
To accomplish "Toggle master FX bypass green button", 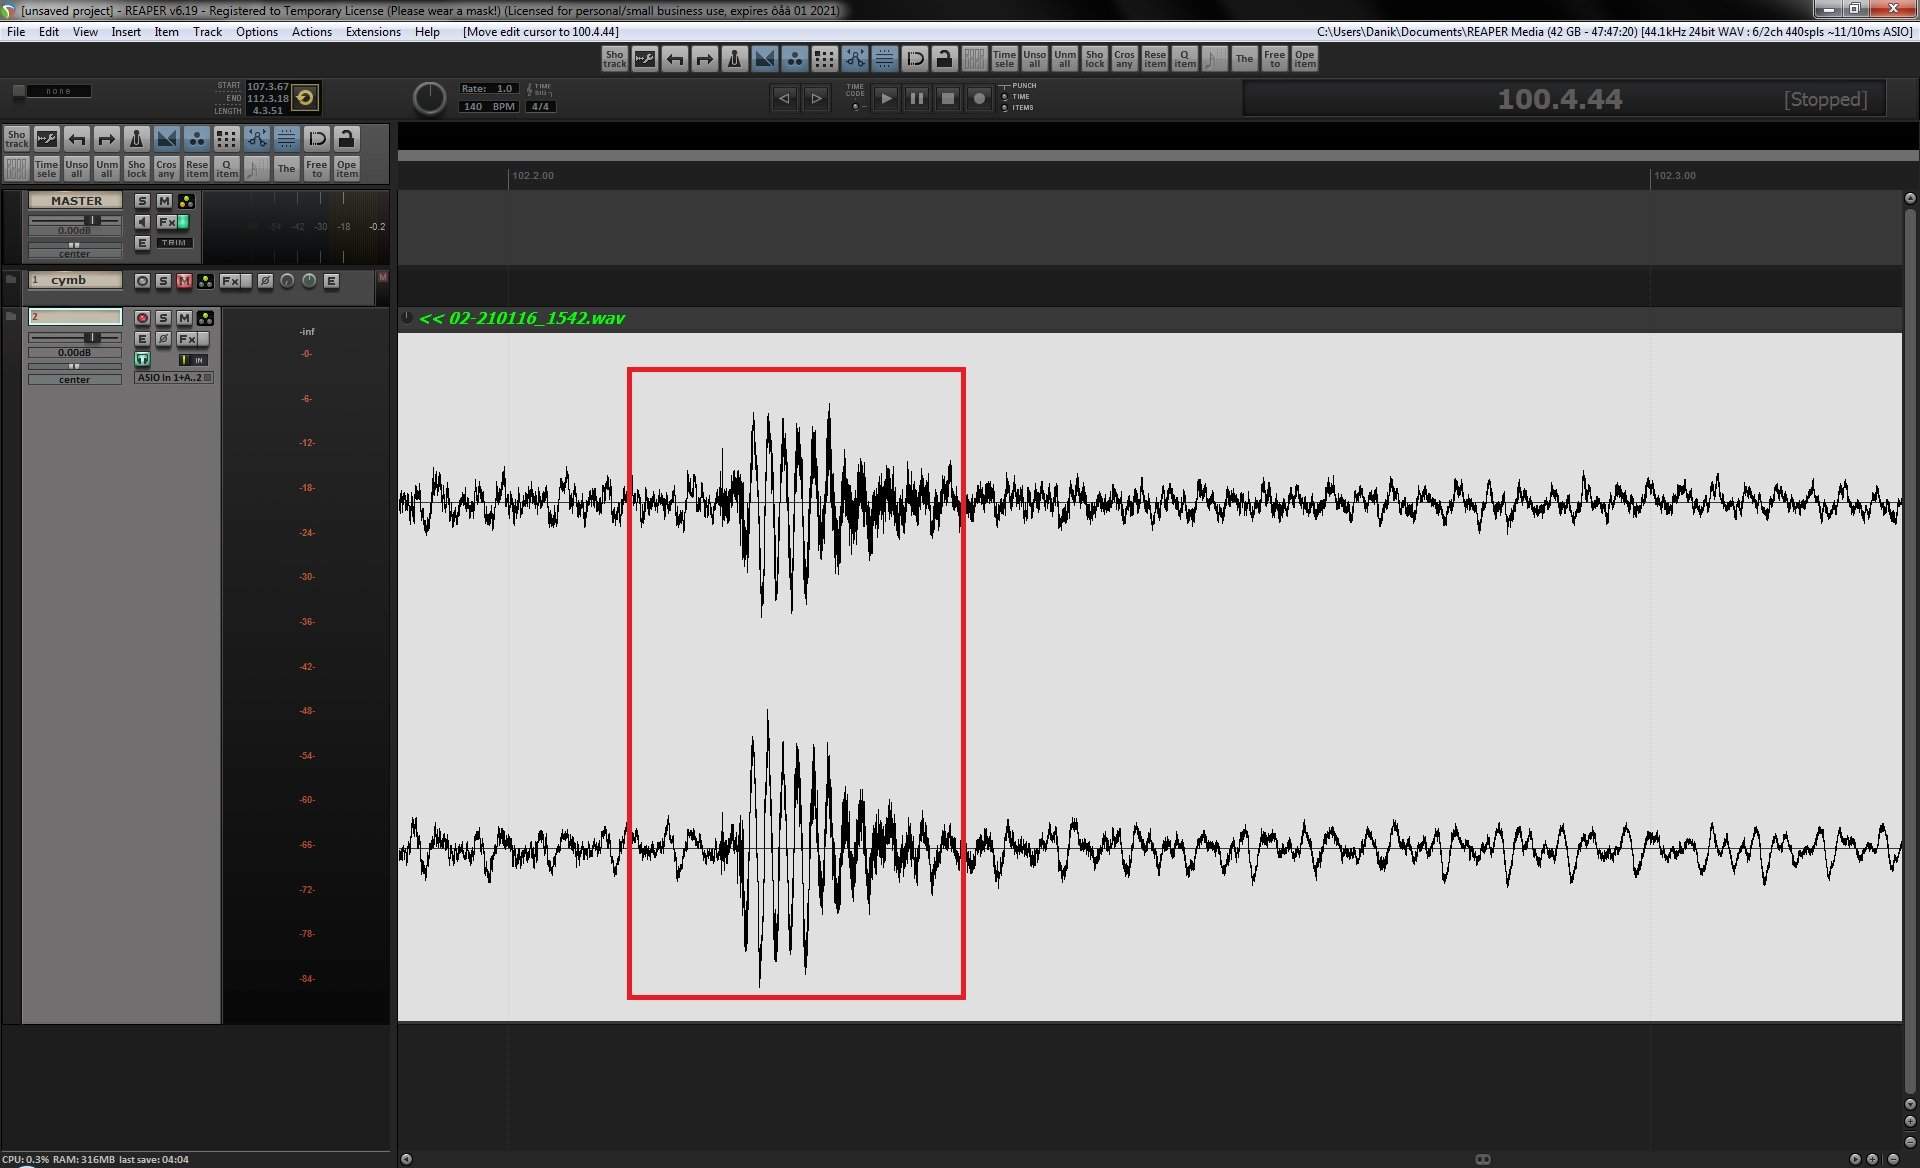I will tap(183, 222).
